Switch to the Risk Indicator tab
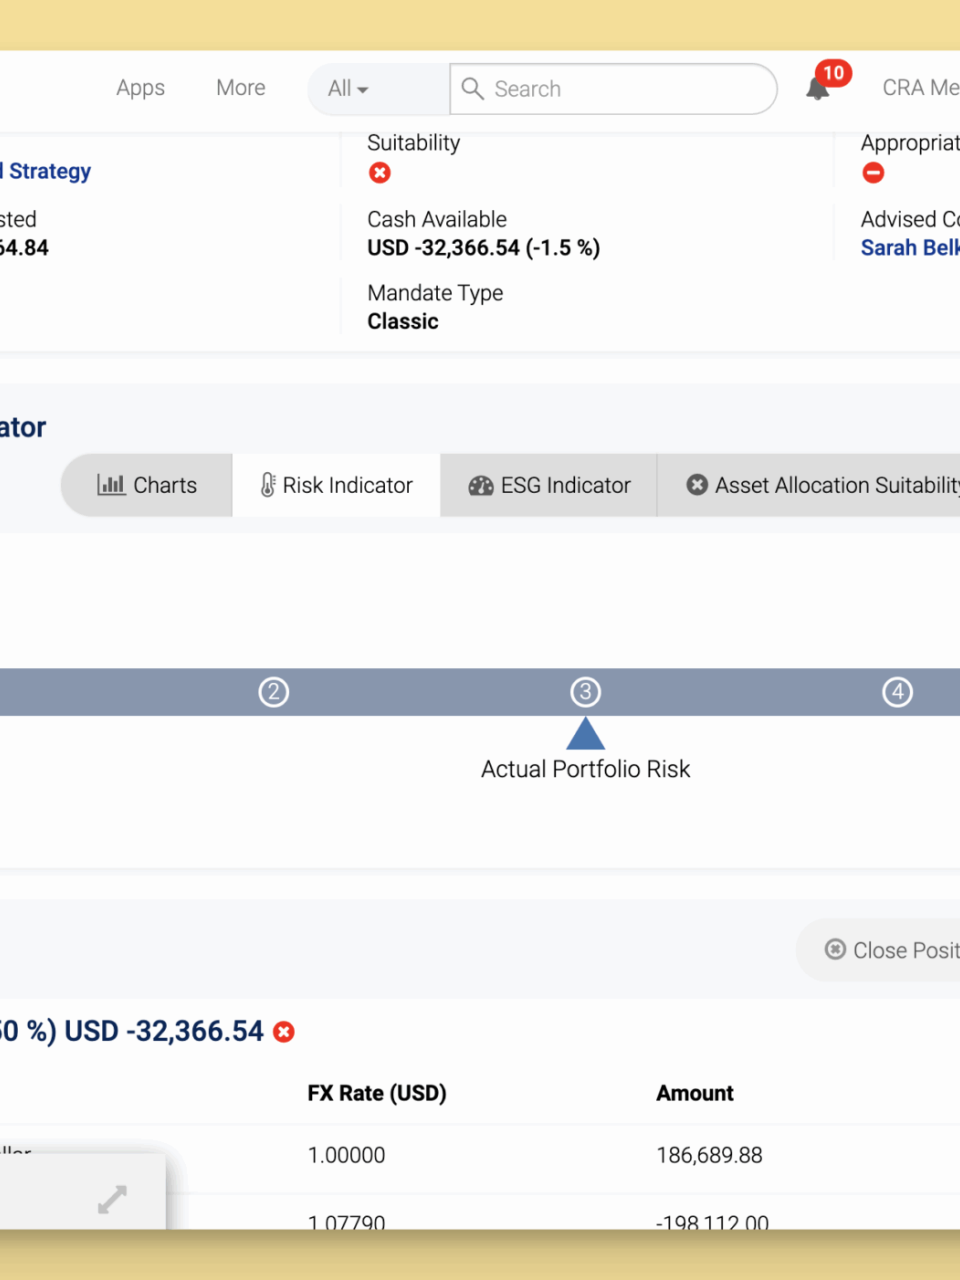960x1280 pixels. point(336,485)
